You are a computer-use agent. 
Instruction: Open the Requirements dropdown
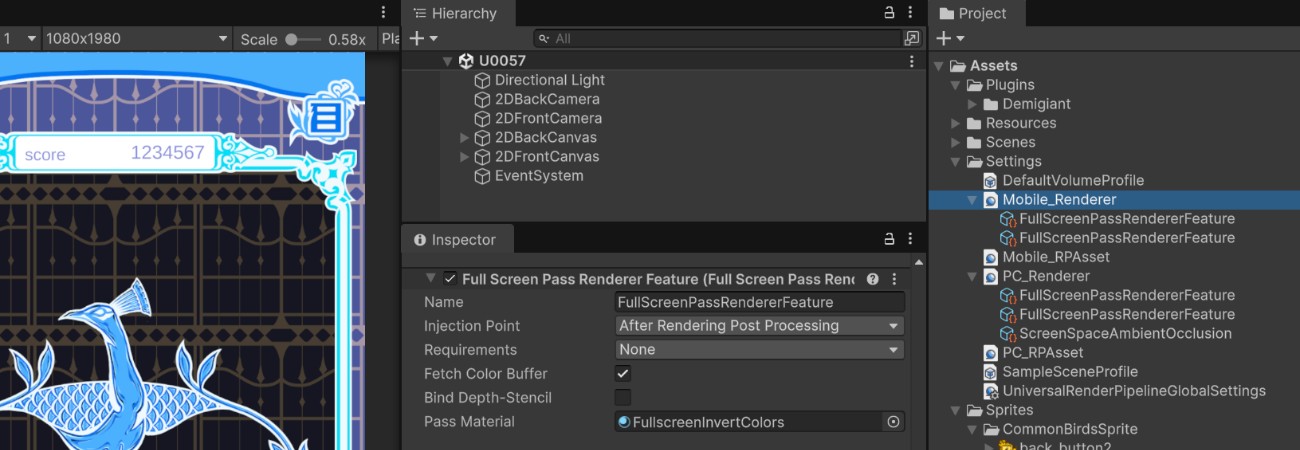[759, 350]
